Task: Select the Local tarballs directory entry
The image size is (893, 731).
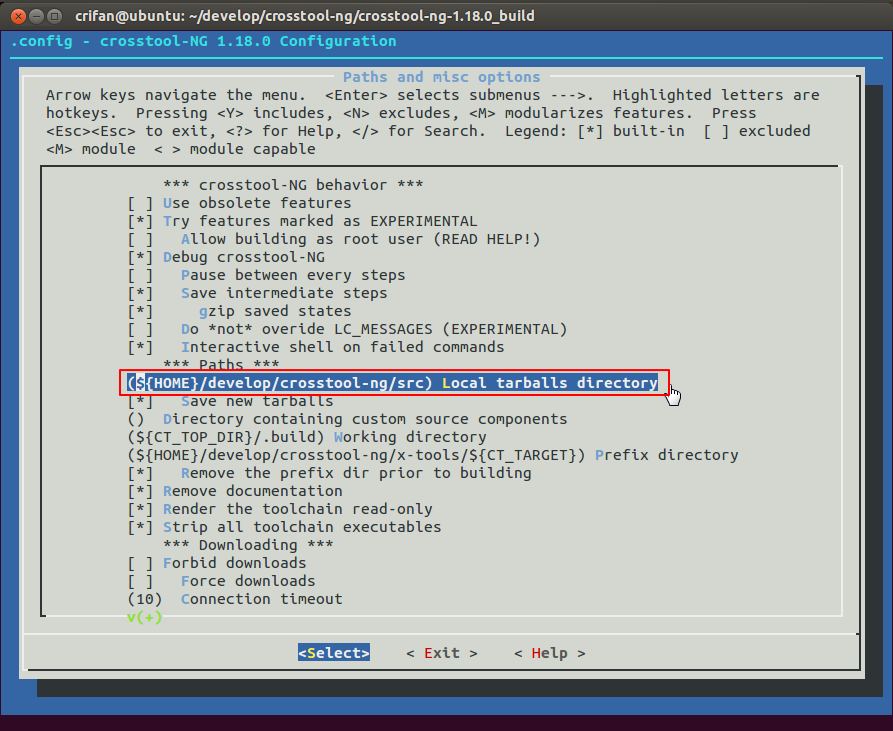Action: point(392,383)
